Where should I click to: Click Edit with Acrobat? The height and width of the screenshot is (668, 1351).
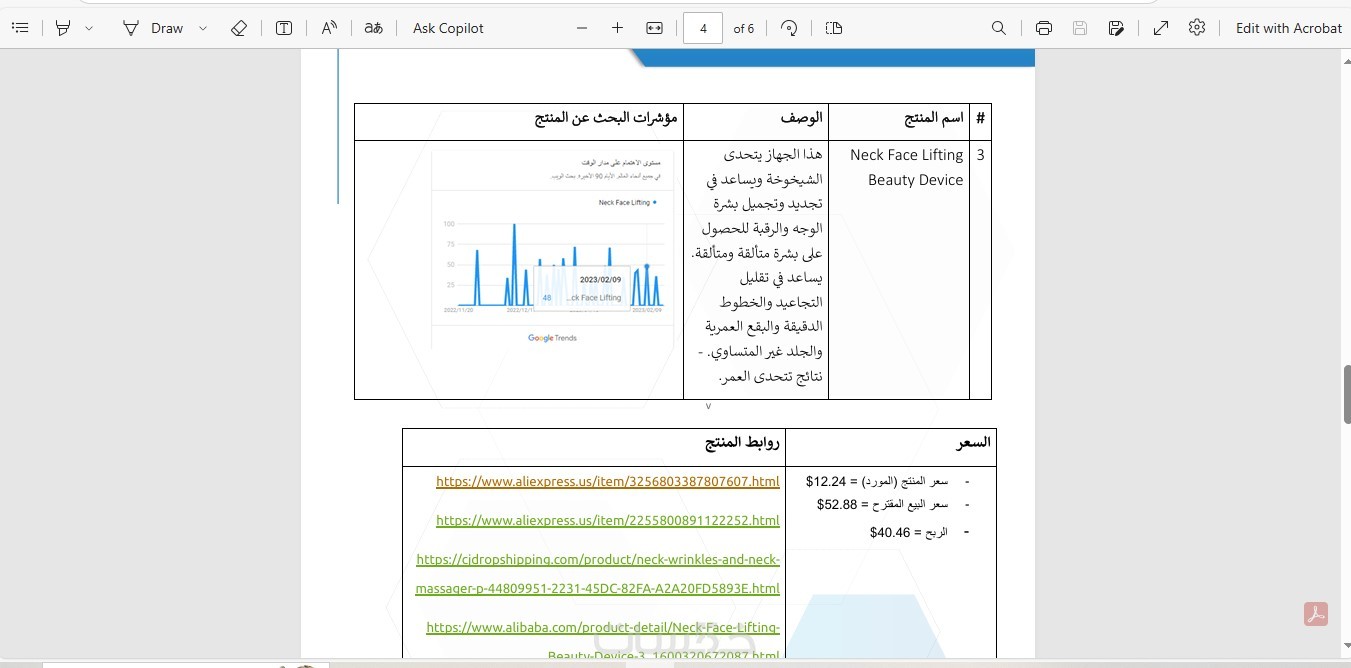(x=1288, y=28)
